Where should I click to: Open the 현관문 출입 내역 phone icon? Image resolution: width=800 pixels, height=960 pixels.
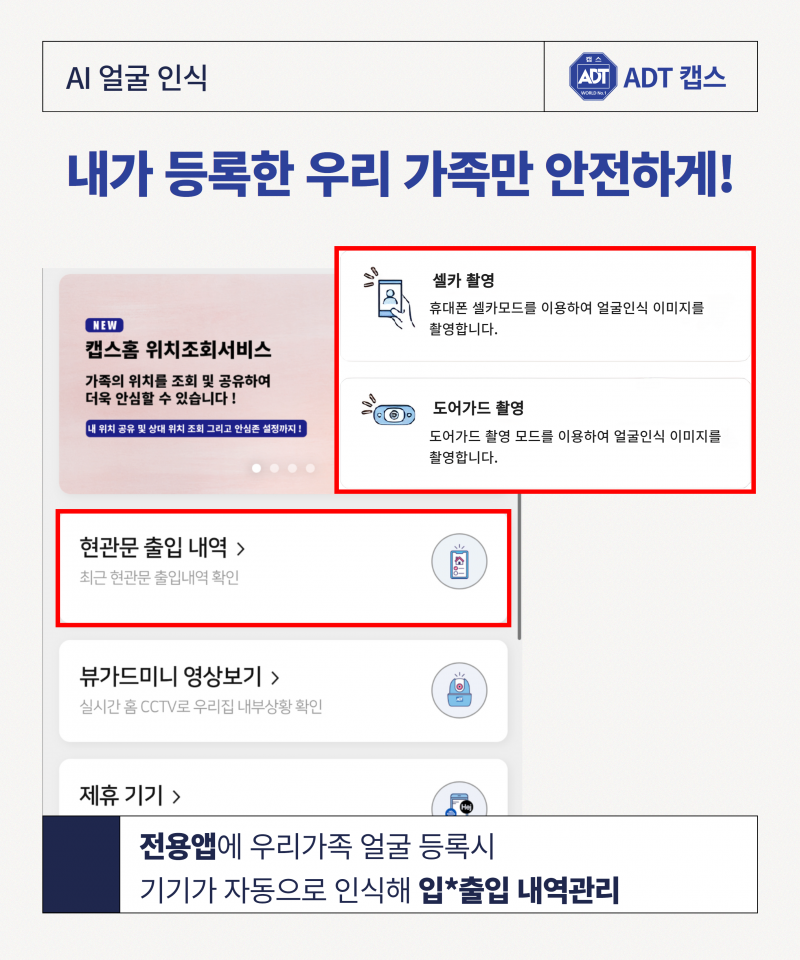459,561
